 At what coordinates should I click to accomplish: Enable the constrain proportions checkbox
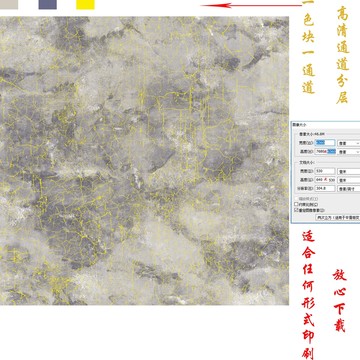click(x=296, y=204)
